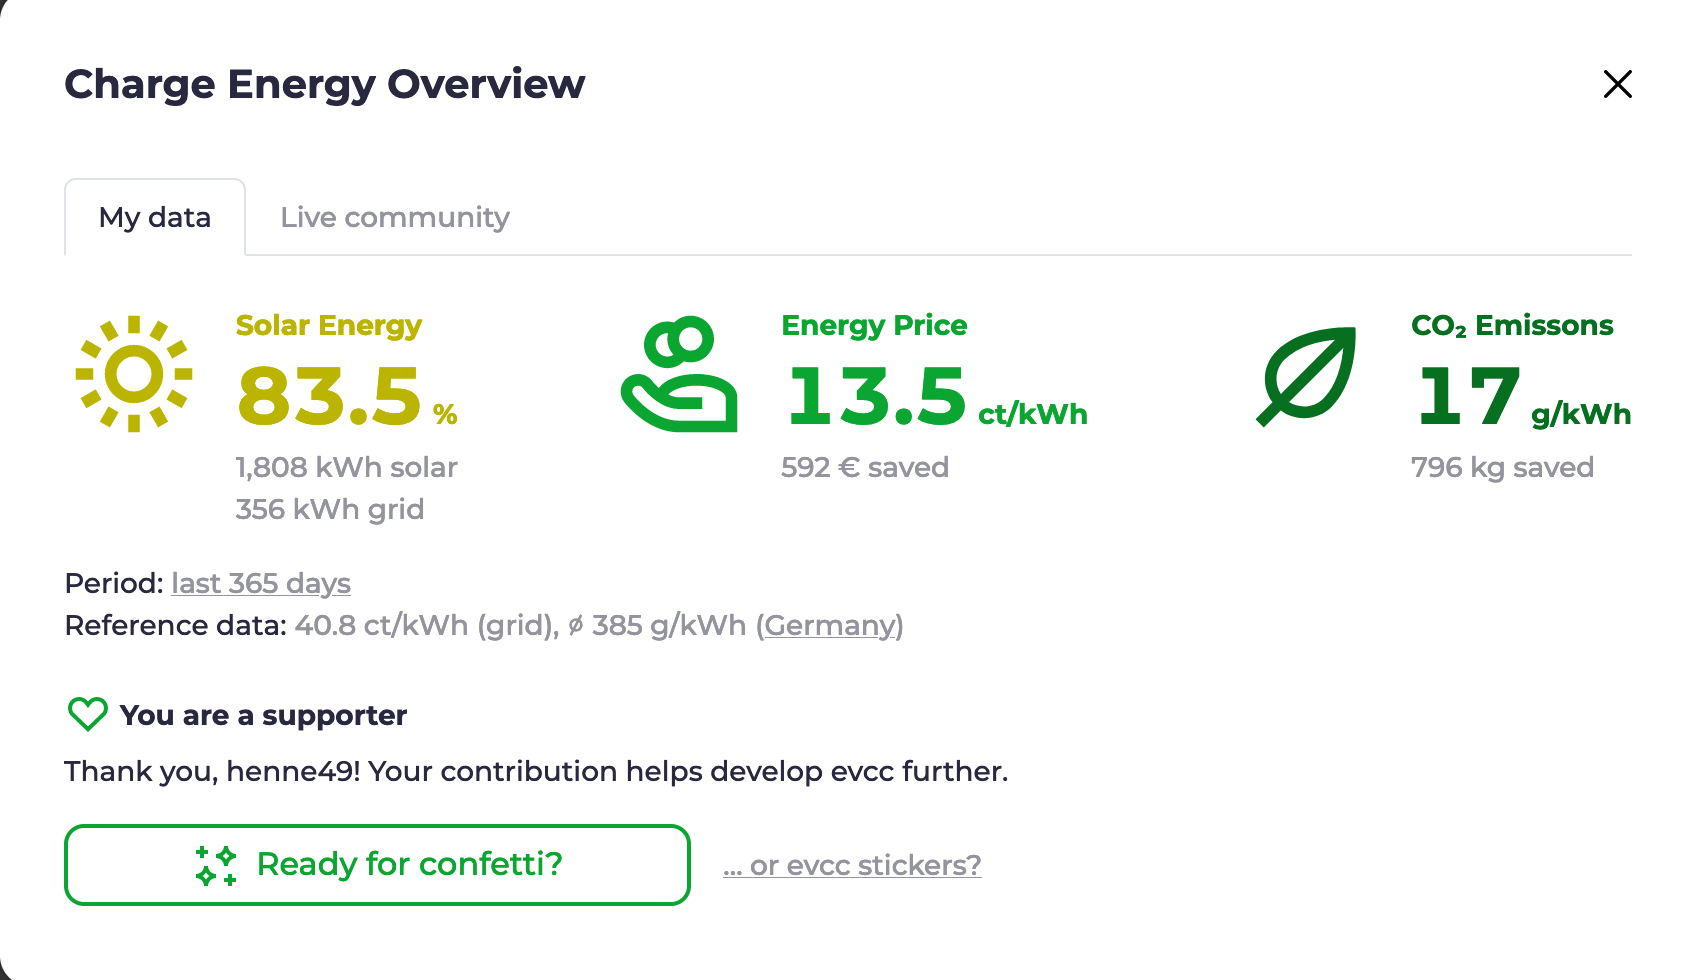Click the "796 kg saved" text
The width and height of the screenshot is (1682, 980).
point(1502,467)
